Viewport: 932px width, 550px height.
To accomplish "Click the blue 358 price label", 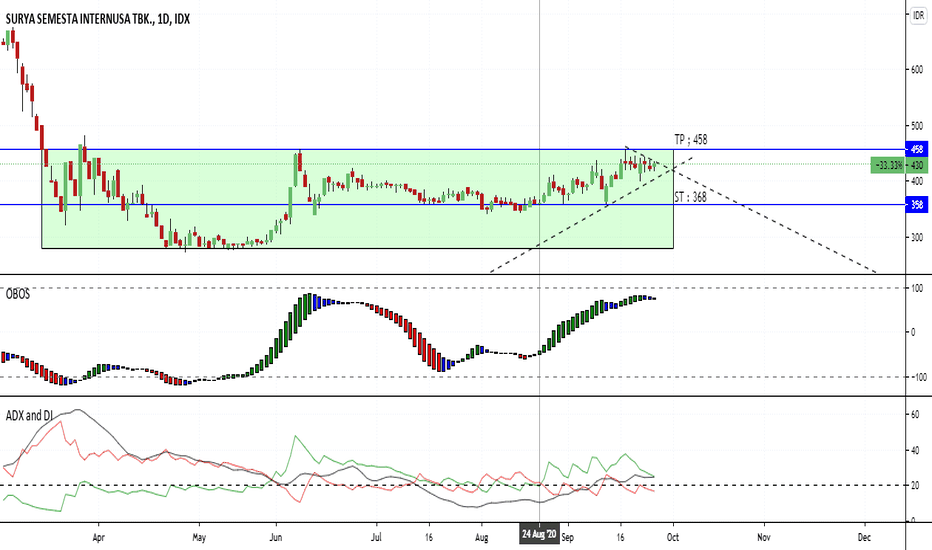I will (x=917, y=205).
